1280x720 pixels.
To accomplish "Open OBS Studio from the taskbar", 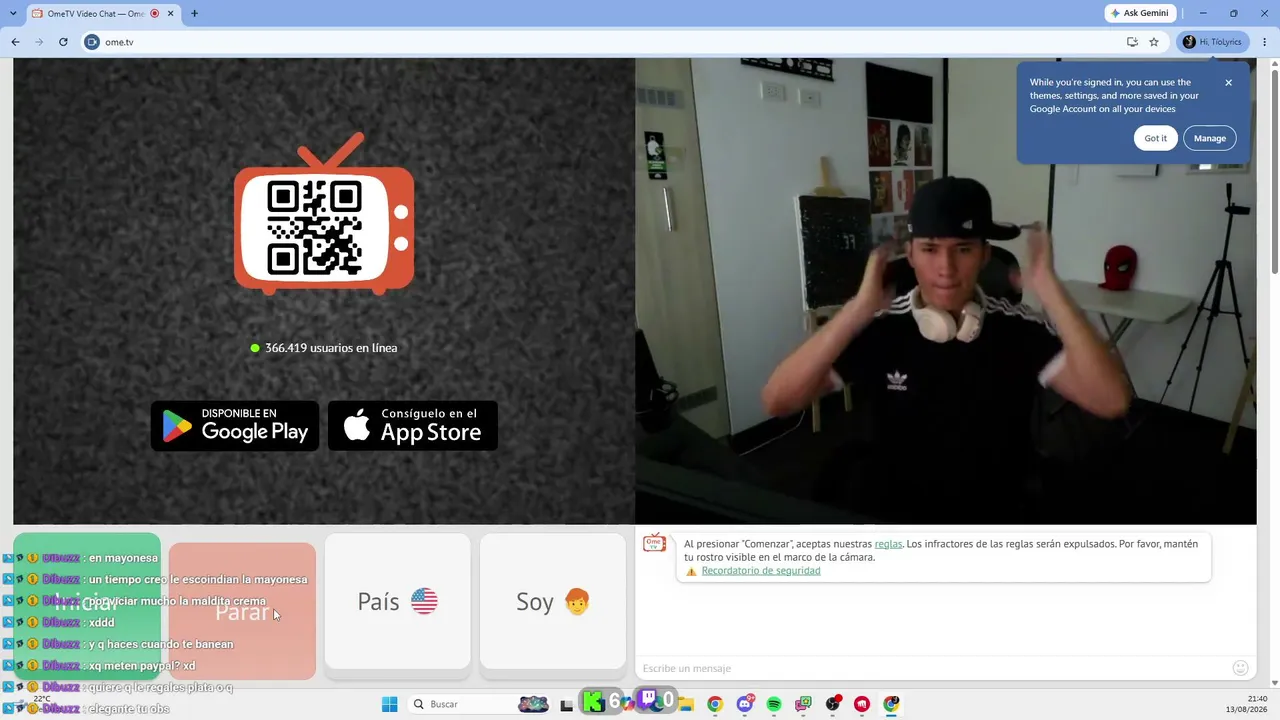I will click(833, 704).
